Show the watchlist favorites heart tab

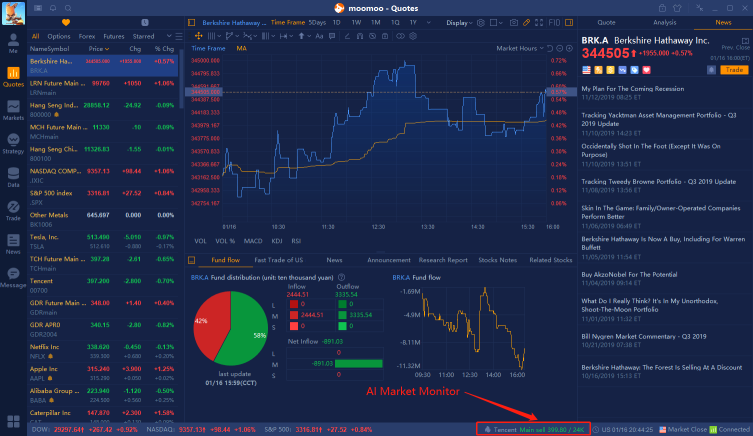pos(66,23)
